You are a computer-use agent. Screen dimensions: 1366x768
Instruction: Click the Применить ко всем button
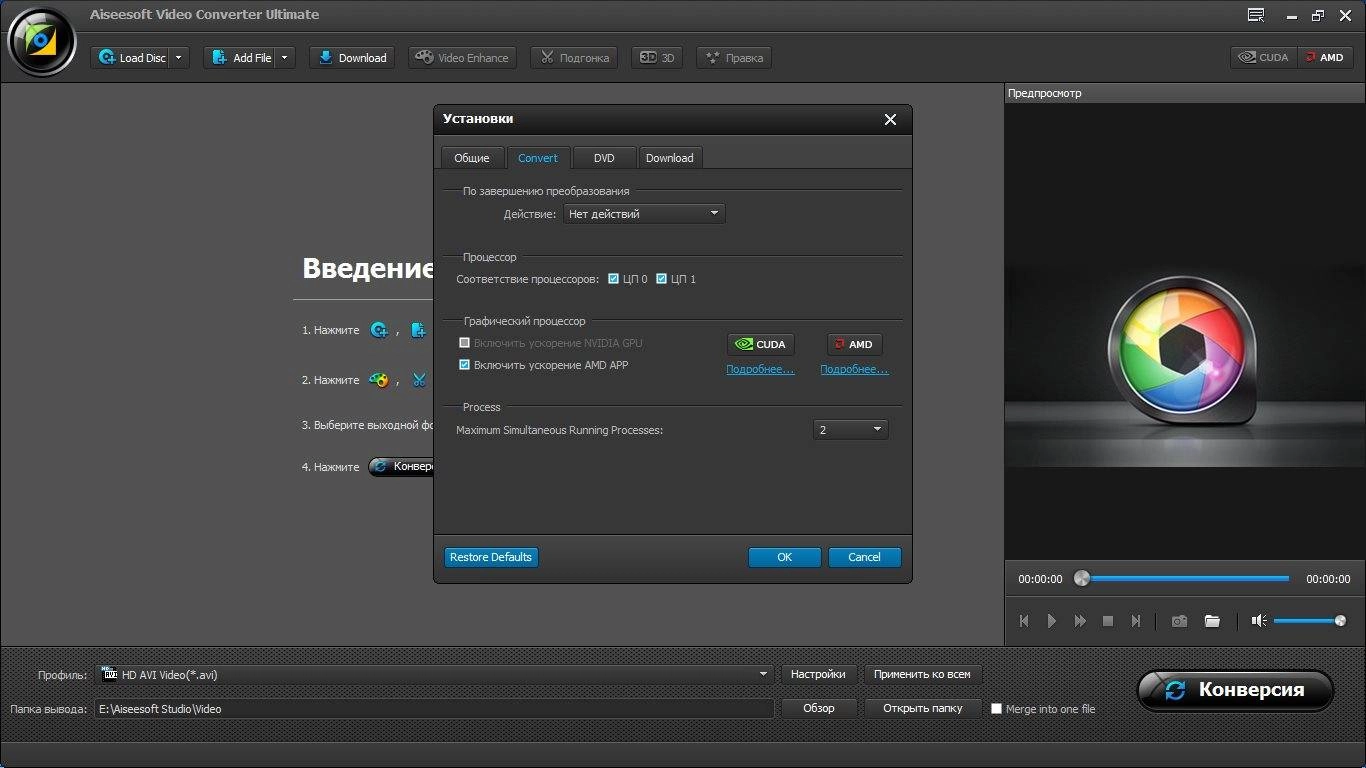[922, 675]
